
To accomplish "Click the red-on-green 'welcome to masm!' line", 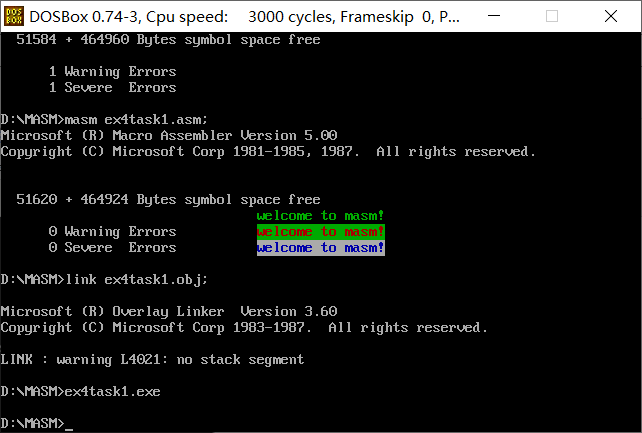I will coord(320,231).
